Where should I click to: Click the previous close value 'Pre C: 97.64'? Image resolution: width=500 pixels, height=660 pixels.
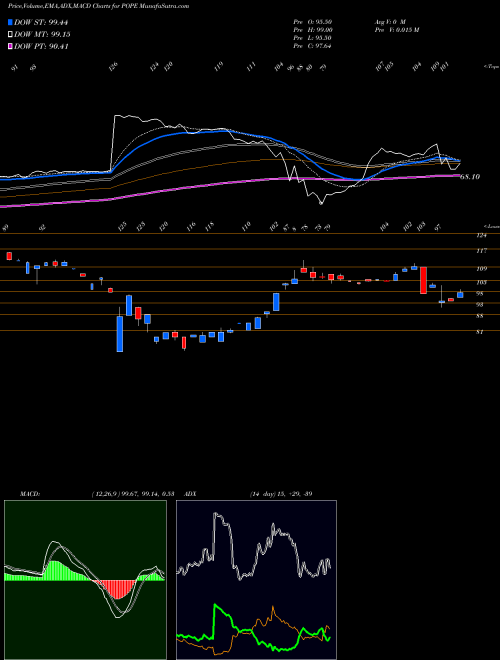(x=312, y=46)
